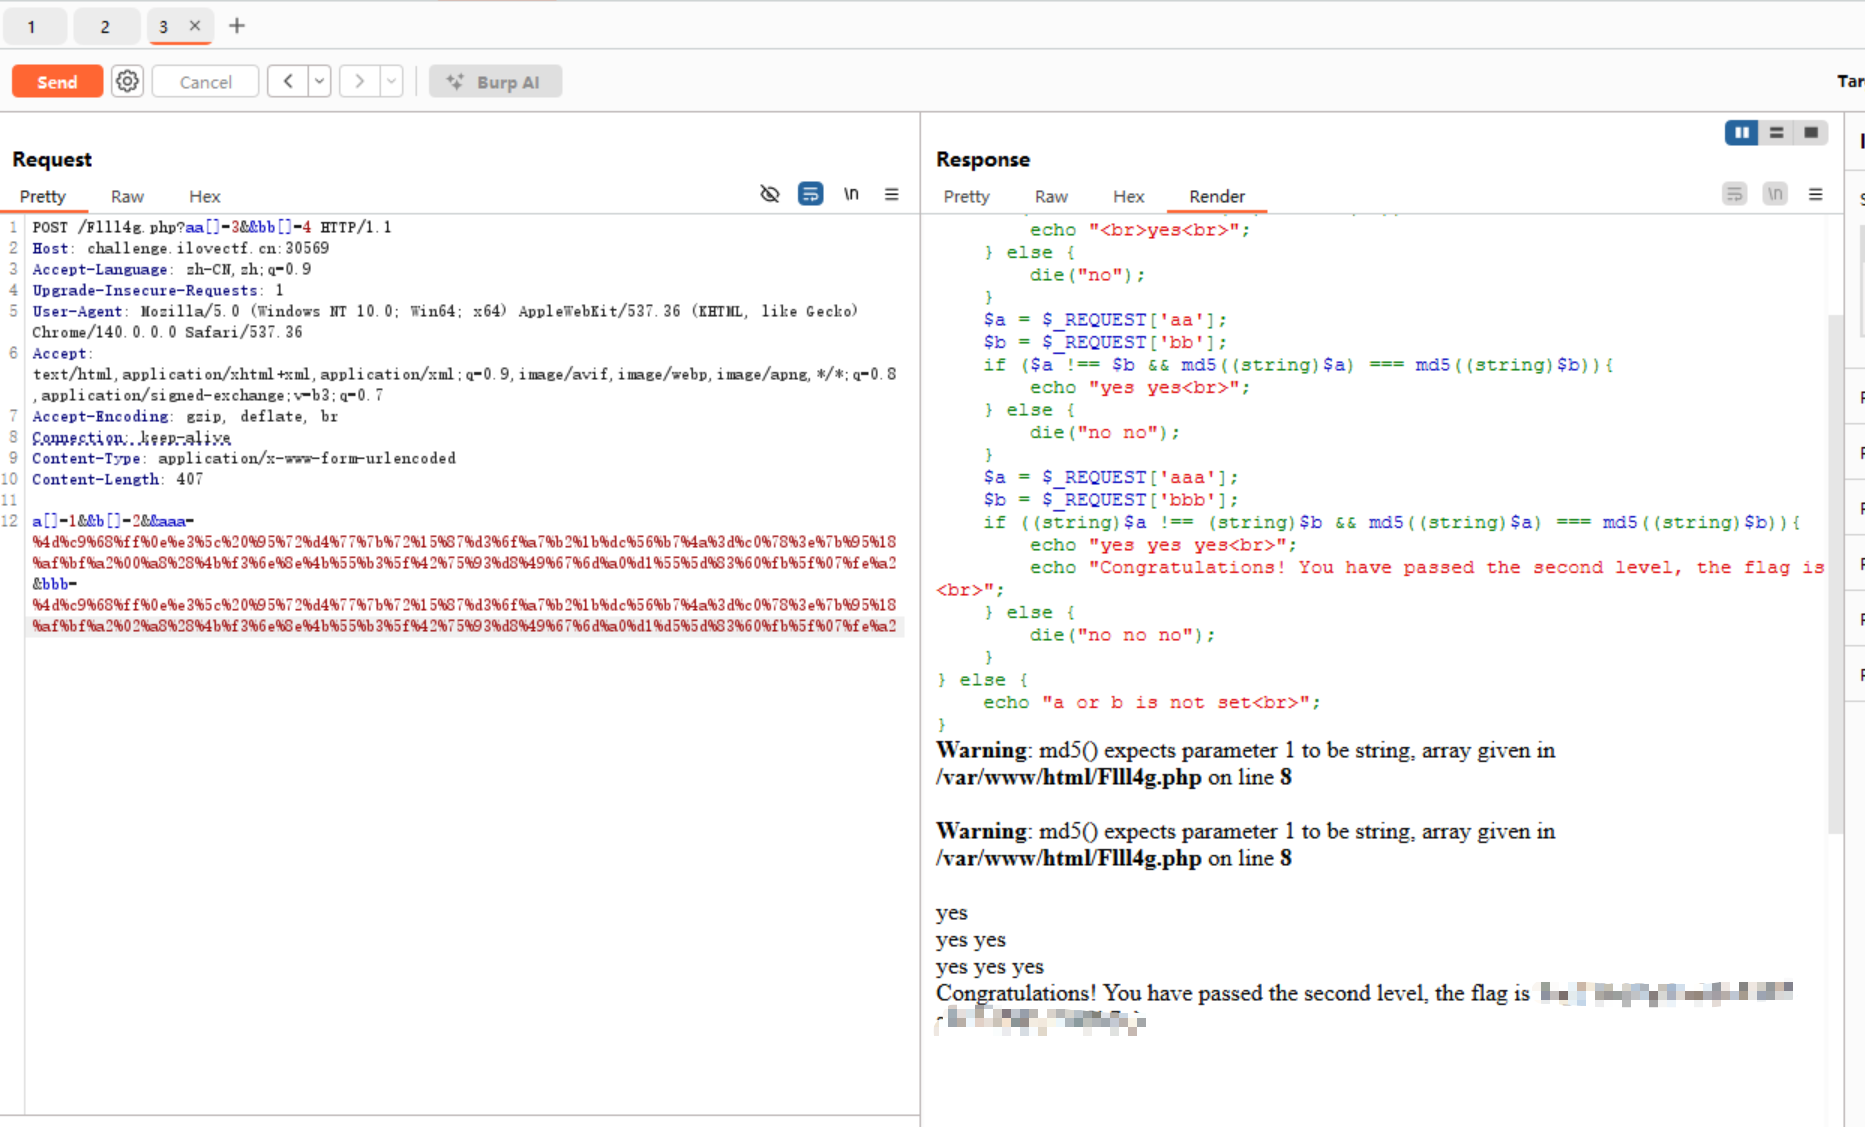Switch to the Response Pretty tab

(x=966, y=196)
